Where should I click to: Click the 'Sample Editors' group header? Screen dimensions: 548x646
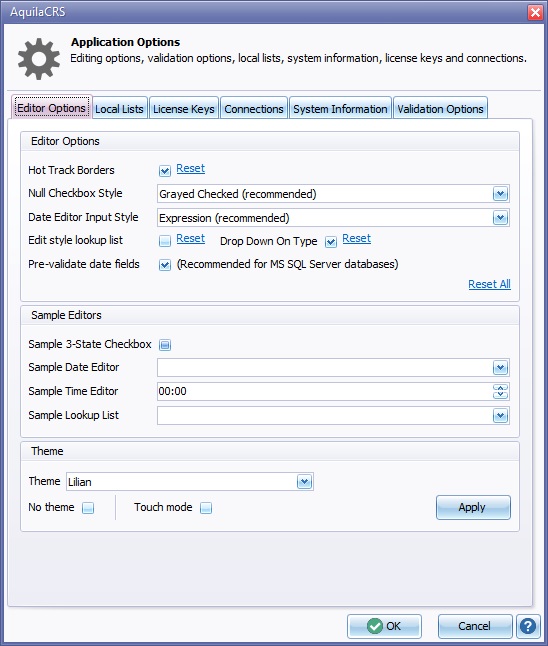[270, 315]
